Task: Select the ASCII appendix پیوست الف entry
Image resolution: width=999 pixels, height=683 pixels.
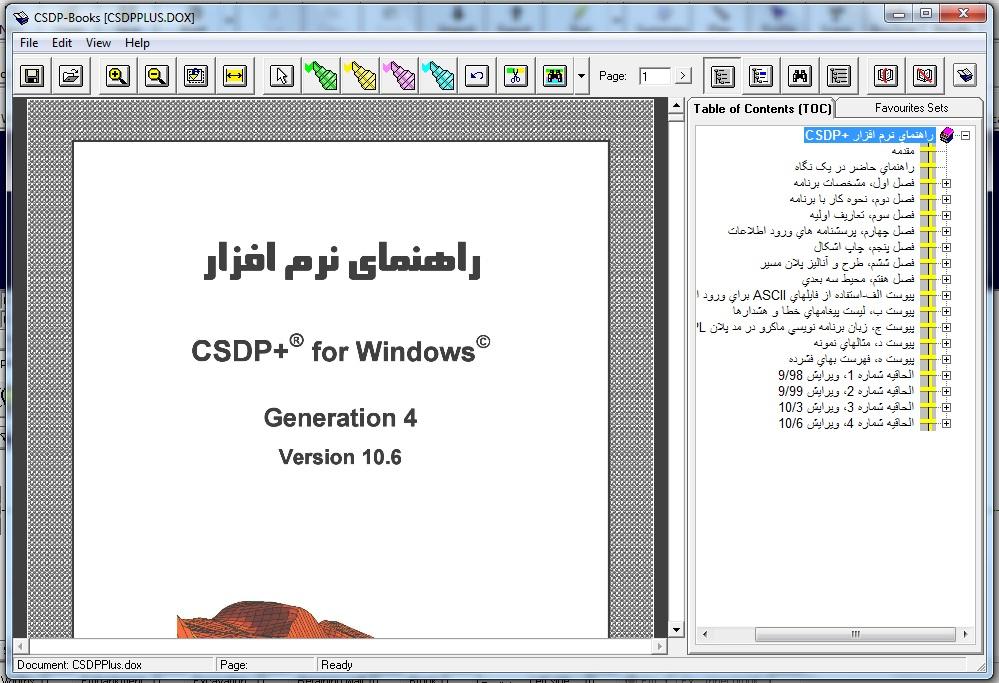Action: click(x=806, y=295)
